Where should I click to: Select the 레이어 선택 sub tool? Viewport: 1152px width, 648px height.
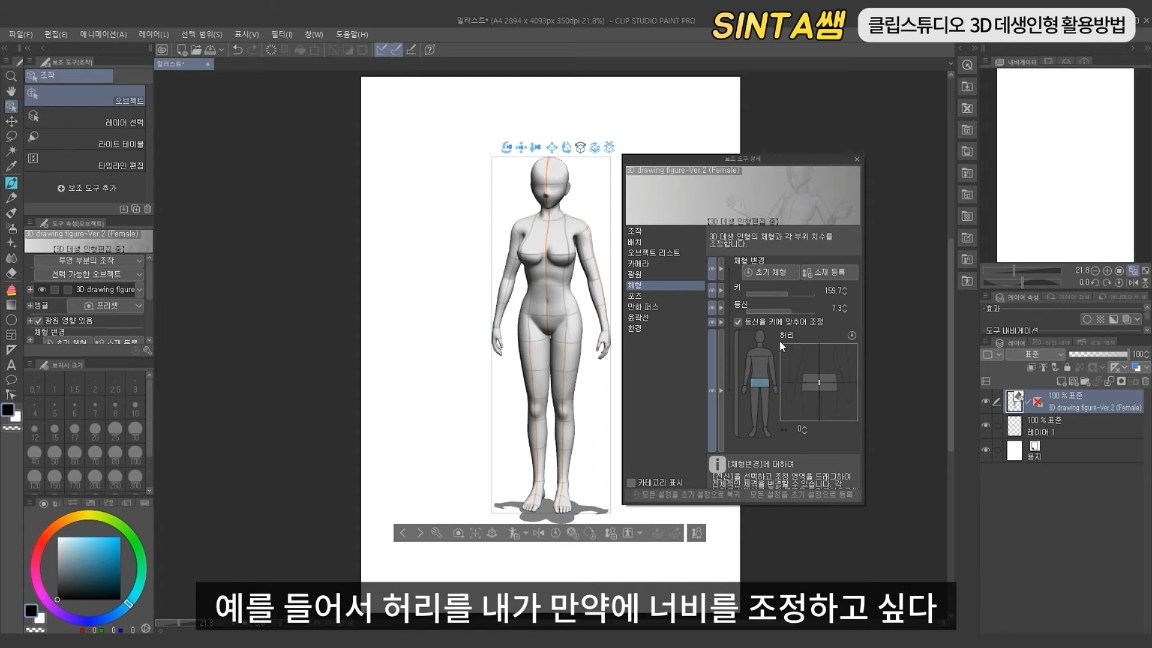[x=85, y=118]
